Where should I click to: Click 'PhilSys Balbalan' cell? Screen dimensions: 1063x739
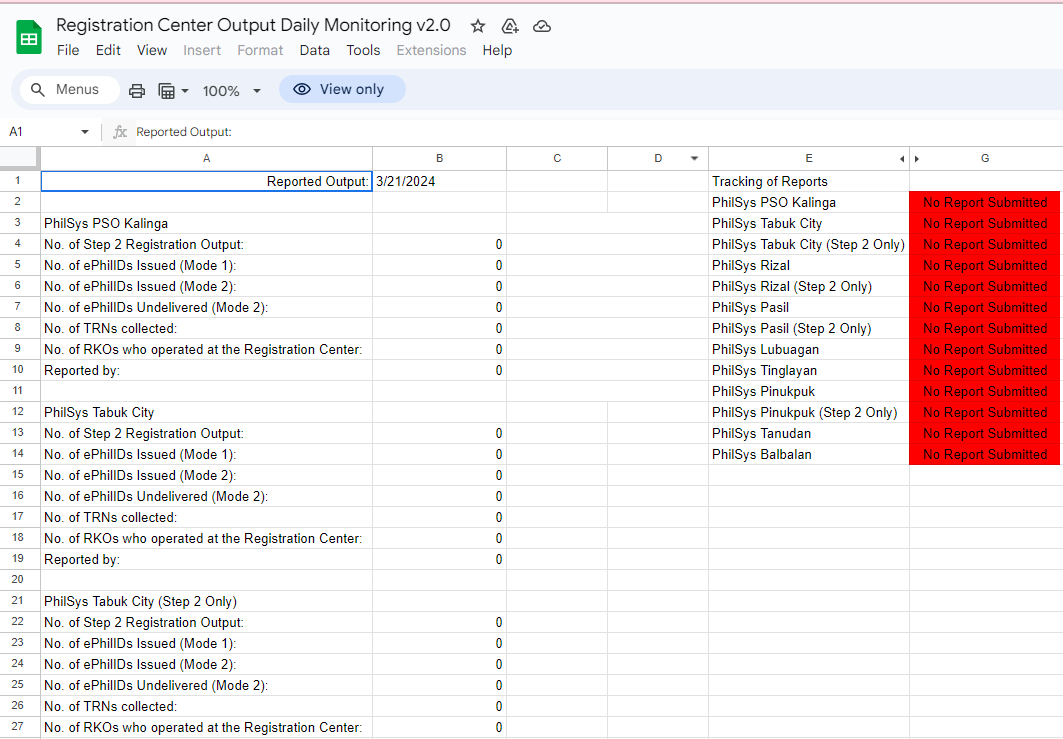pos(809,454)
